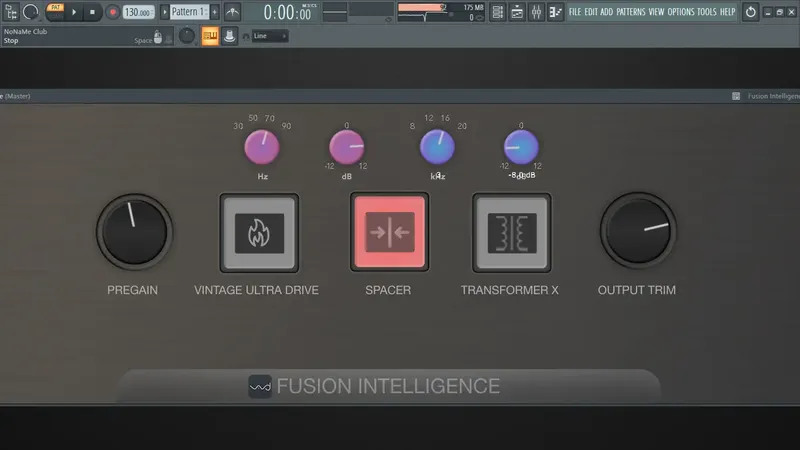Open the EDIT menu
The image size is (800, 450).
coord(591,12)
